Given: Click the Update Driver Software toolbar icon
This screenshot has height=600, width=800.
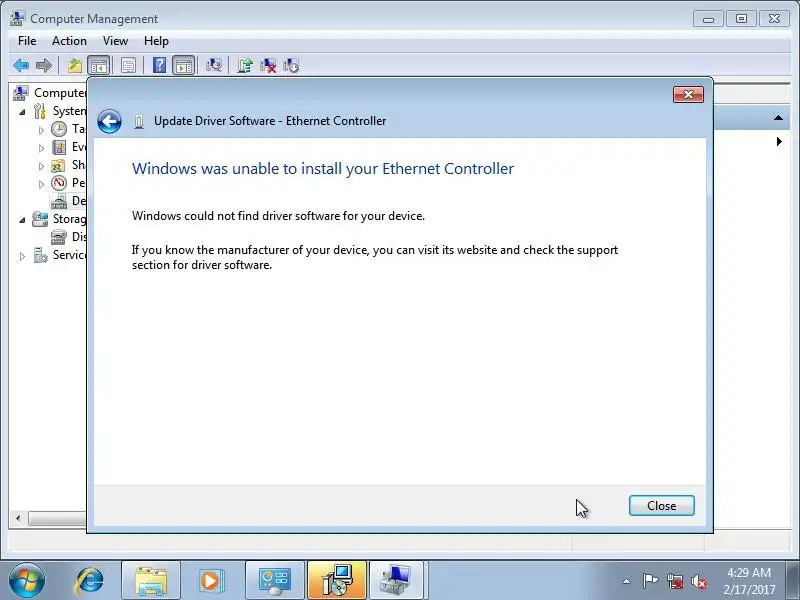Looking at the screenshot, I should tap(245, 65).
